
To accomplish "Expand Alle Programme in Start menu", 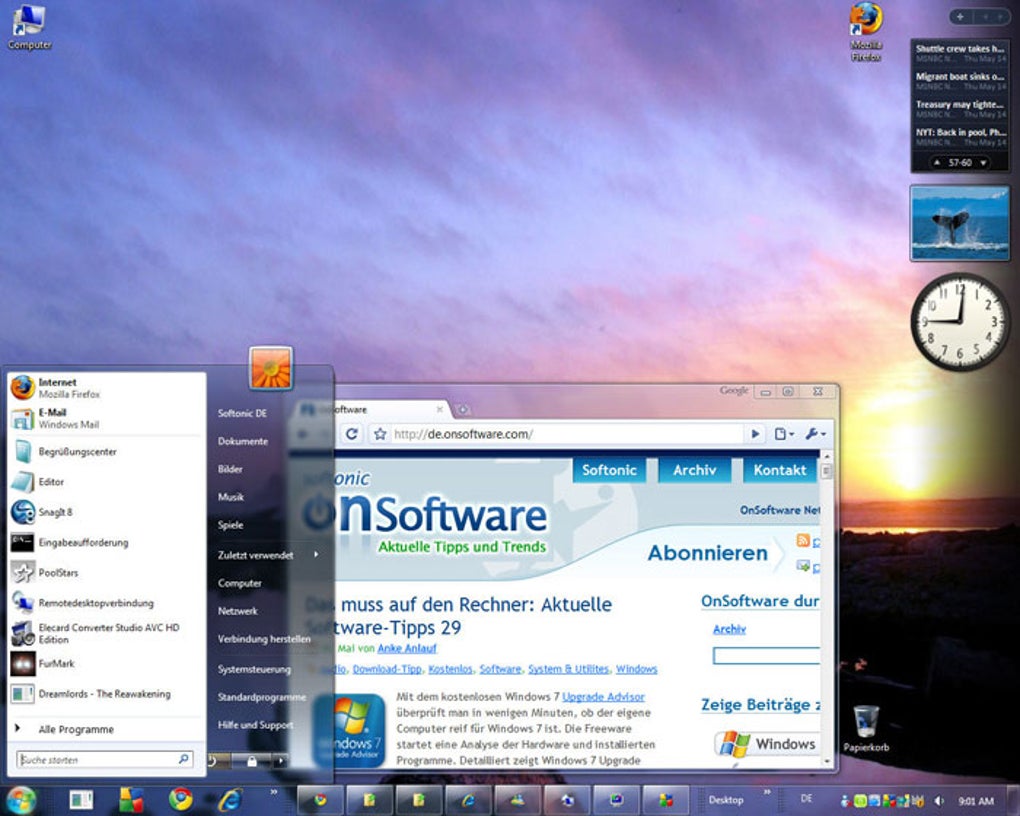I will pos(104,729).
